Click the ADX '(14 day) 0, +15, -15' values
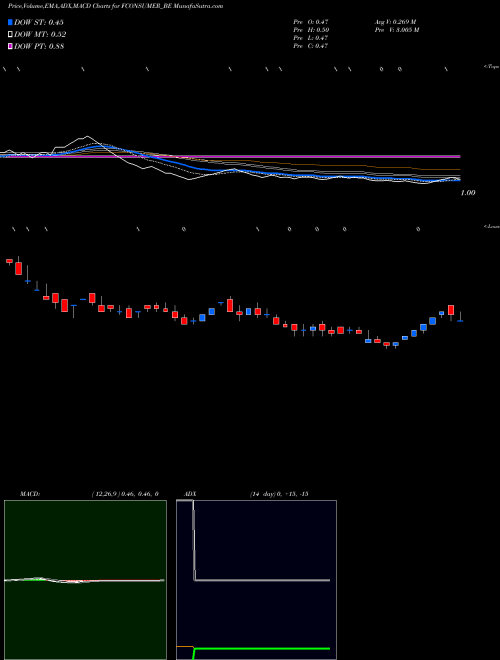Viewport: 500px width, 660px height. pyautogui.click(x=279, y=494)
